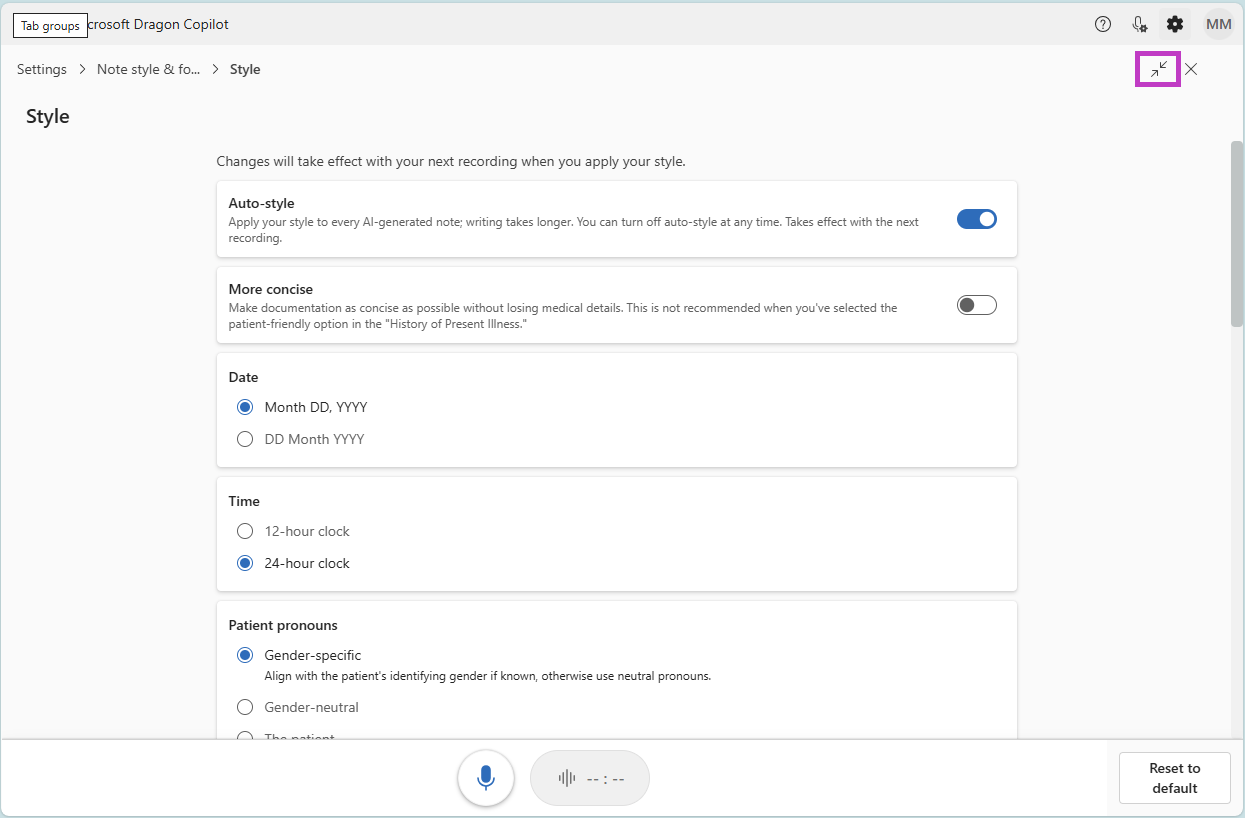Viewport: 1245px width, 818px height.
Task: Select the DD Month YYYY date format
Action: click(245, 439)
